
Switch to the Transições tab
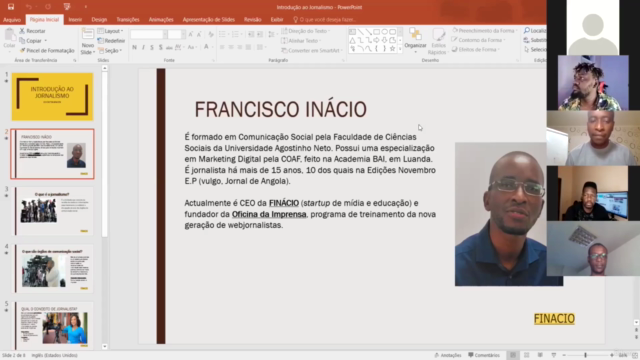click(x=128, y=20)
